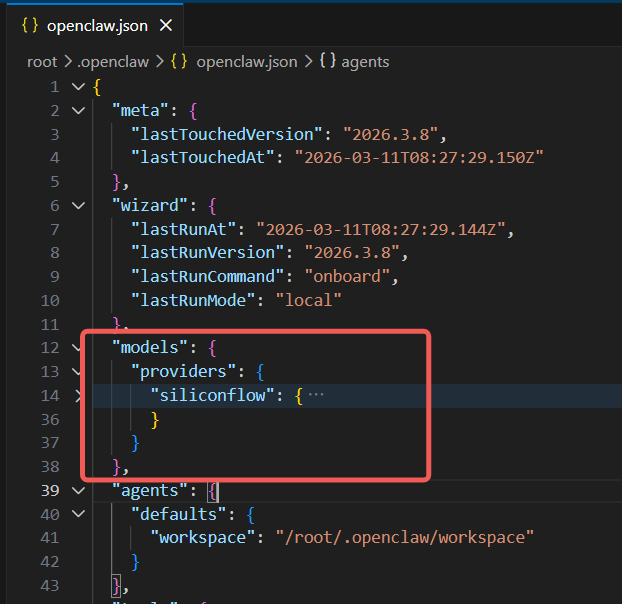Collapse the root object on line 1
622x604 pixels.
(x=79, y=86)
